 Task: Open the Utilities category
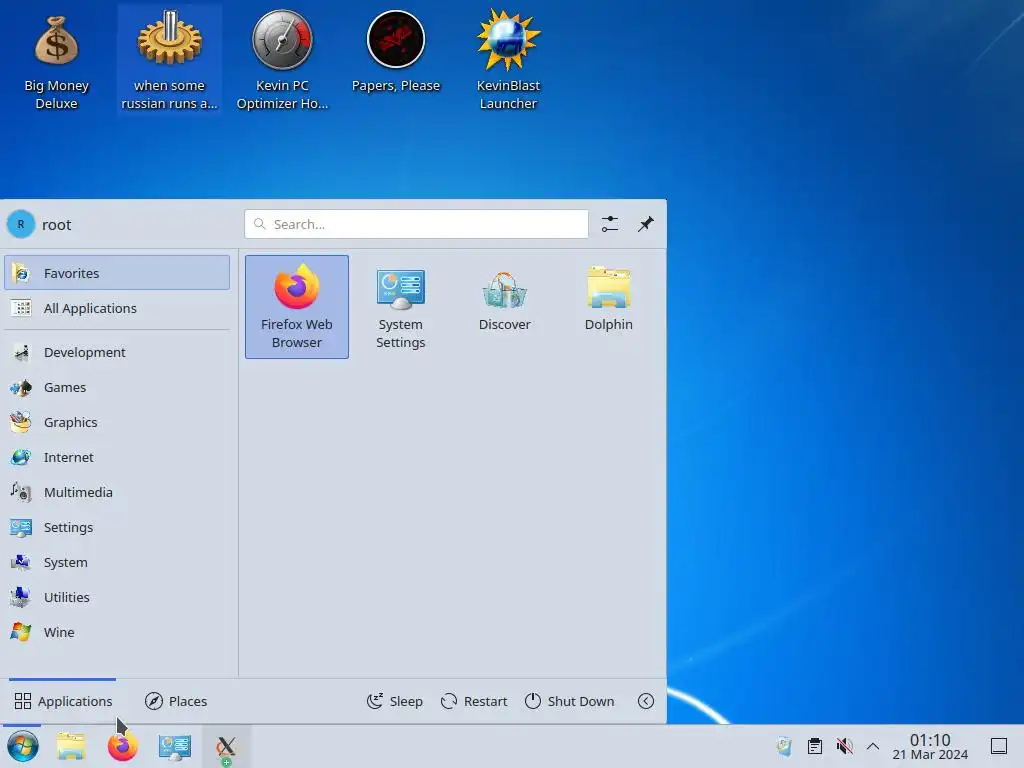[117, 598]
